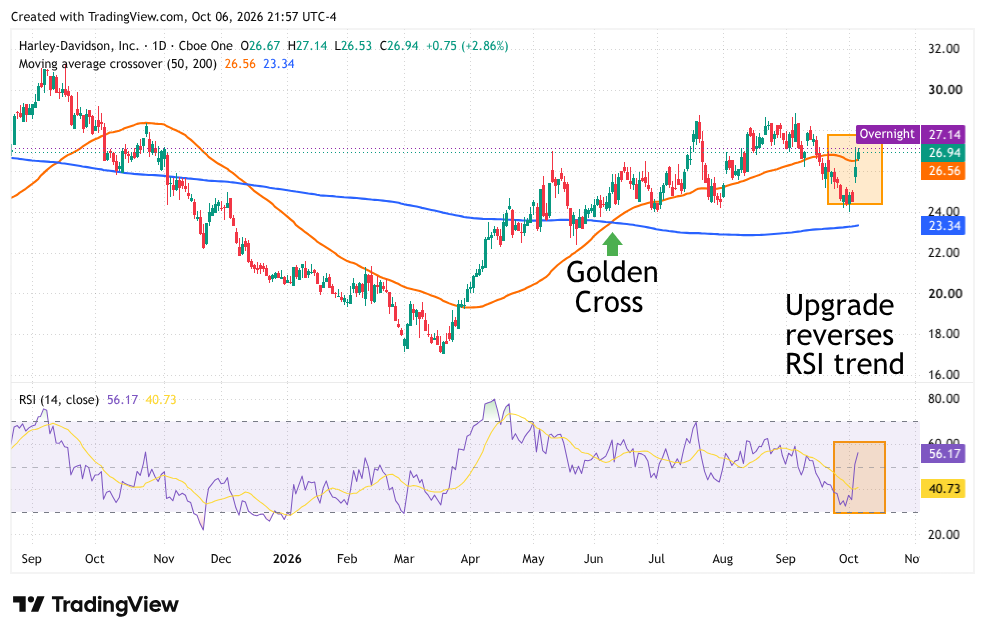Click the 80.00 RSI axis label

[x=944, y=398]
